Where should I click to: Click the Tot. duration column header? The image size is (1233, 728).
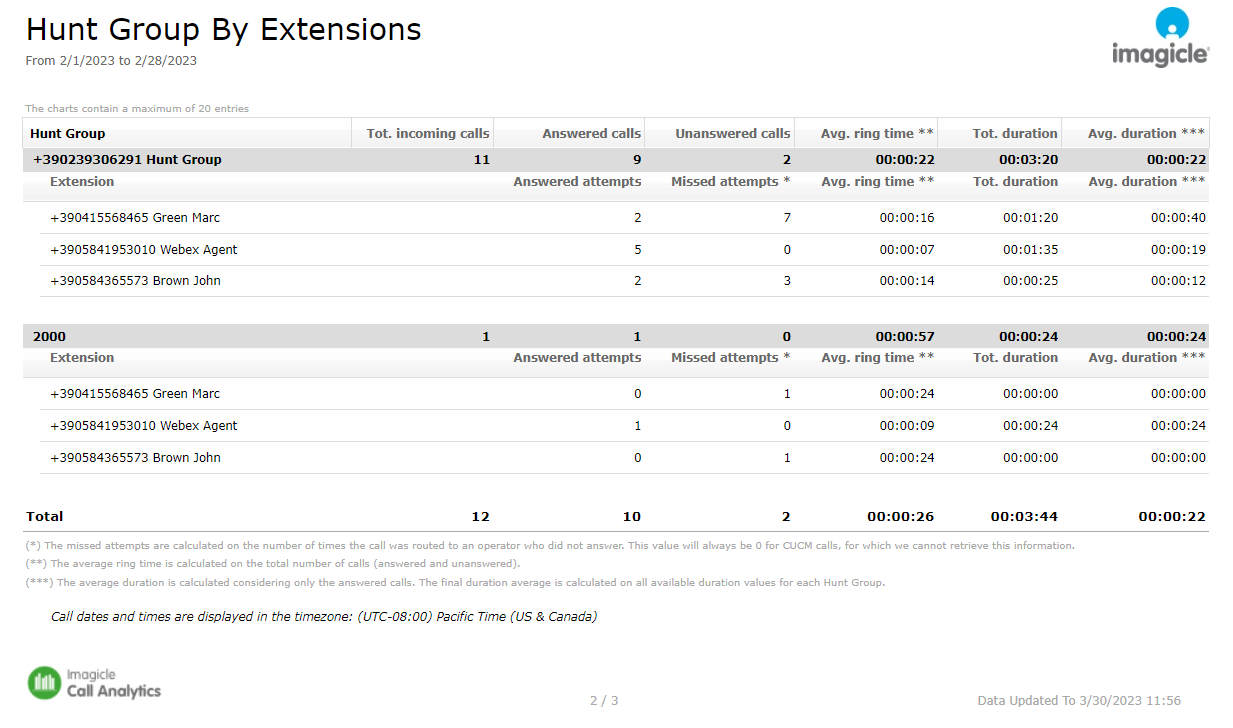(1015, 134)
